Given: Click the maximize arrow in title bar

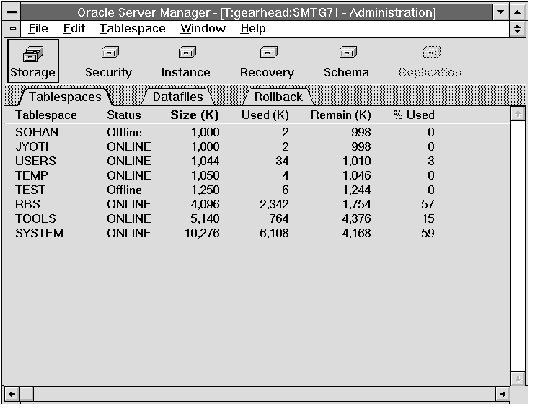Looking at the screenshot, I should (x=518, y=12).
